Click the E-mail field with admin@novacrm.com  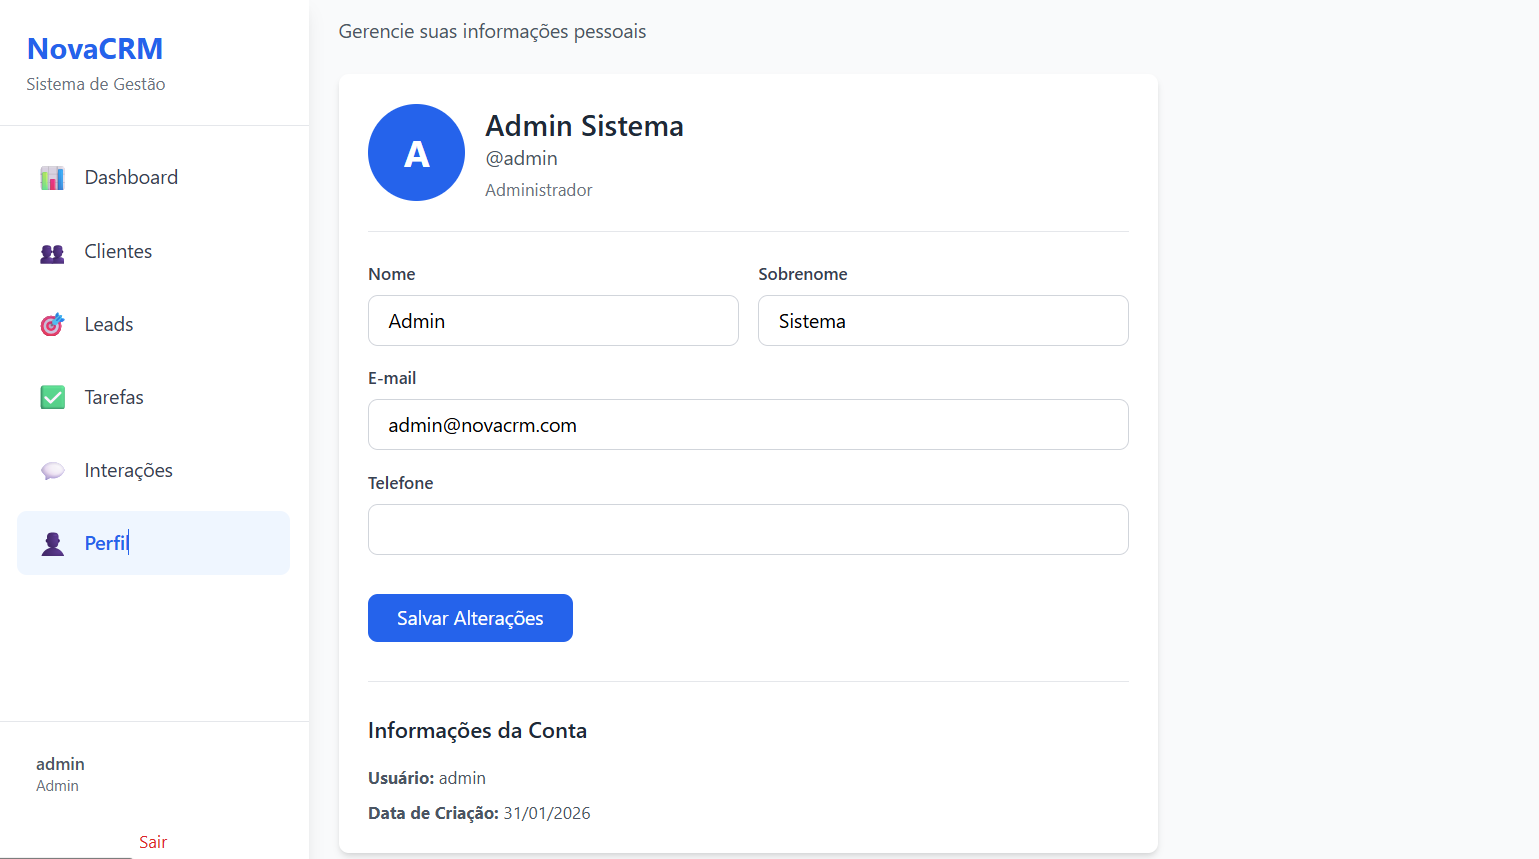[748, 424]
